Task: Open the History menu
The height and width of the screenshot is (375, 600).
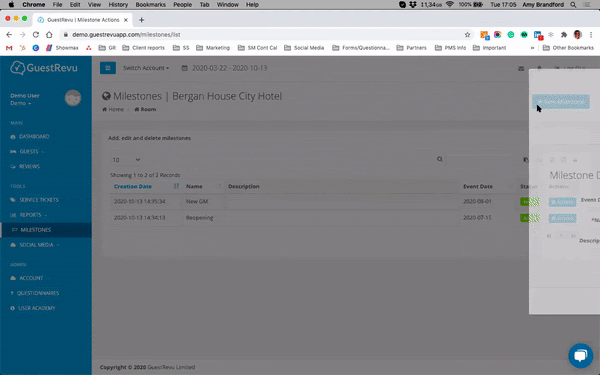Action: click(118, 5)
